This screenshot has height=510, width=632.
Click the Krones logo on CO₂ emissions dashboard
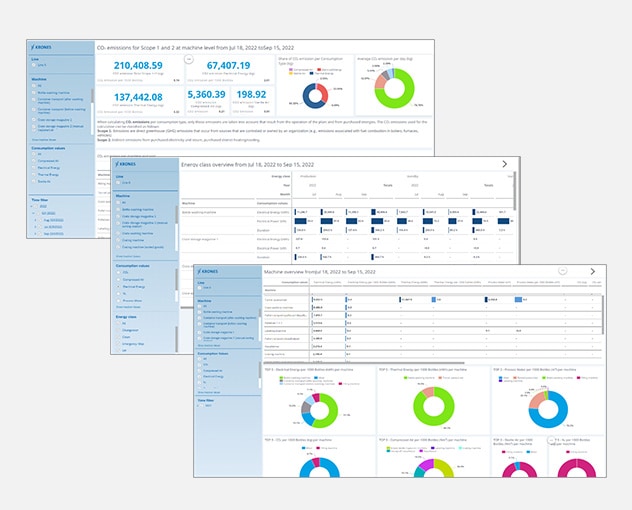[45, 47]
